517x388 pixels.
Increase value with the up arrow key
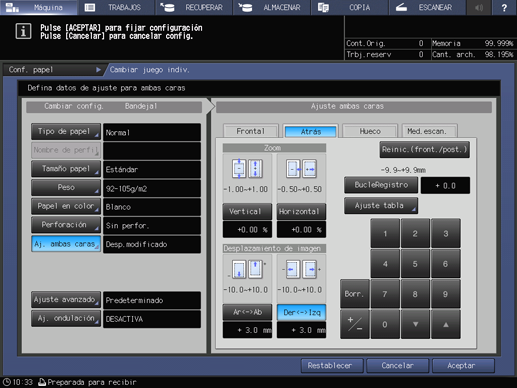click(x=446, y=324)
